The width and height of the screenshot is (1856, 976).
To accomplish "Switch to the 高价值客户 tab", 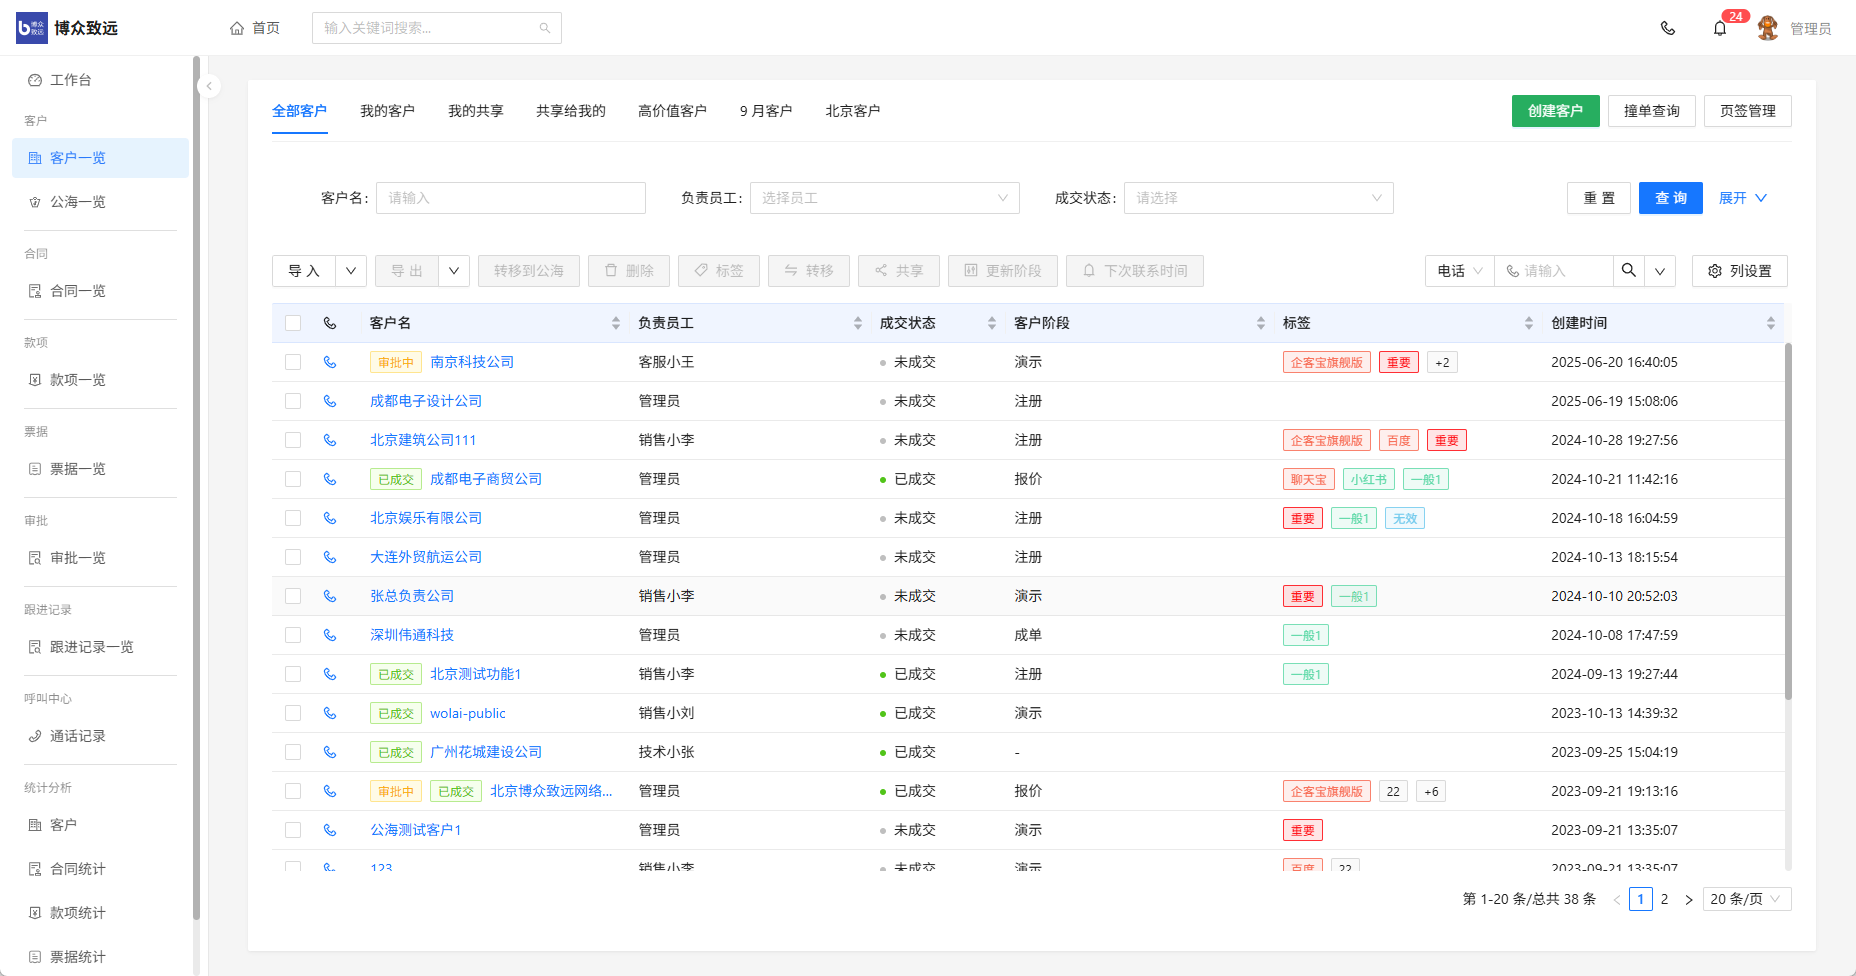I will [x=672, y=111].
